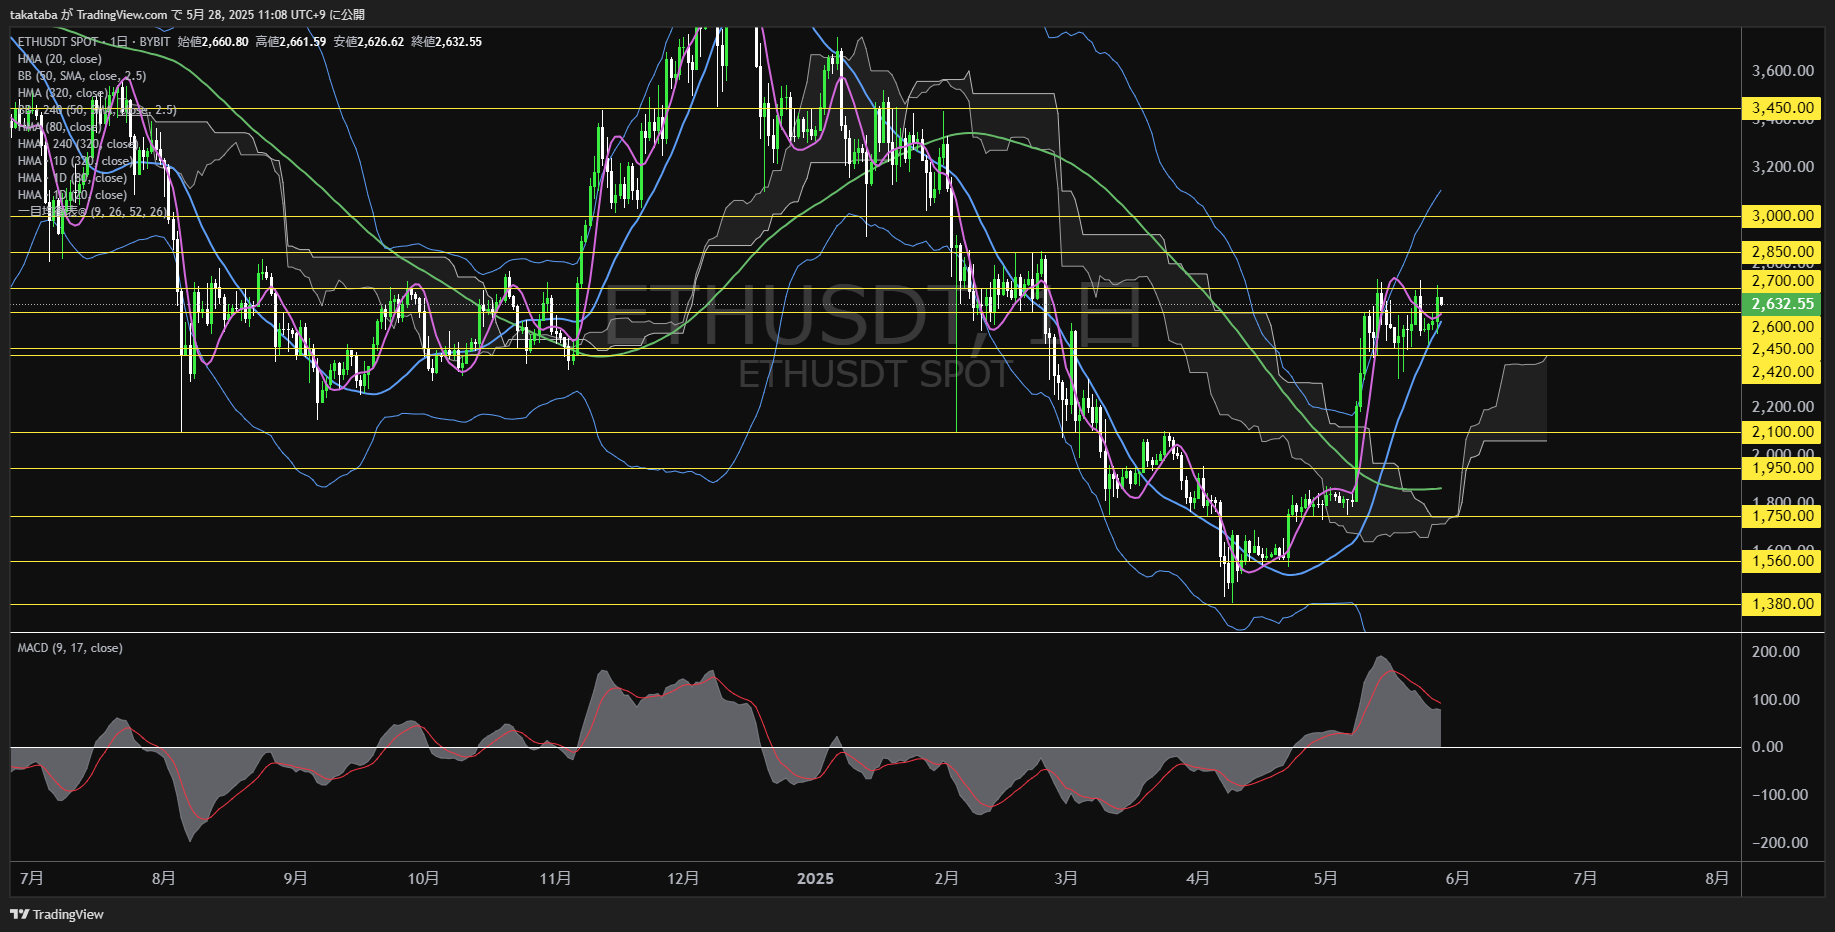Click the 9月 label on time axis
The width and height of the screenshot is (1835, 932).
point(296,878)
